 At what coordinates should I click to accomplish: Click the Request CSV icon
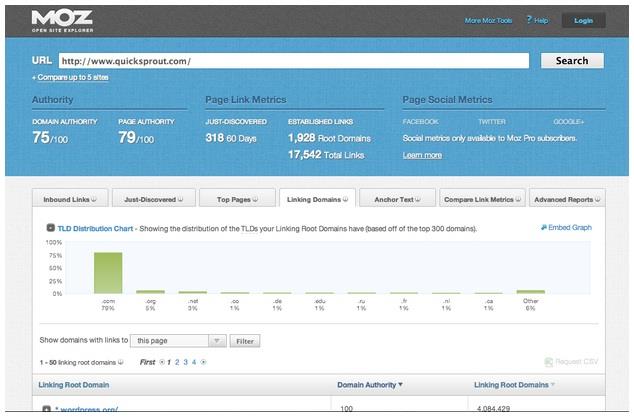point(548,362)
